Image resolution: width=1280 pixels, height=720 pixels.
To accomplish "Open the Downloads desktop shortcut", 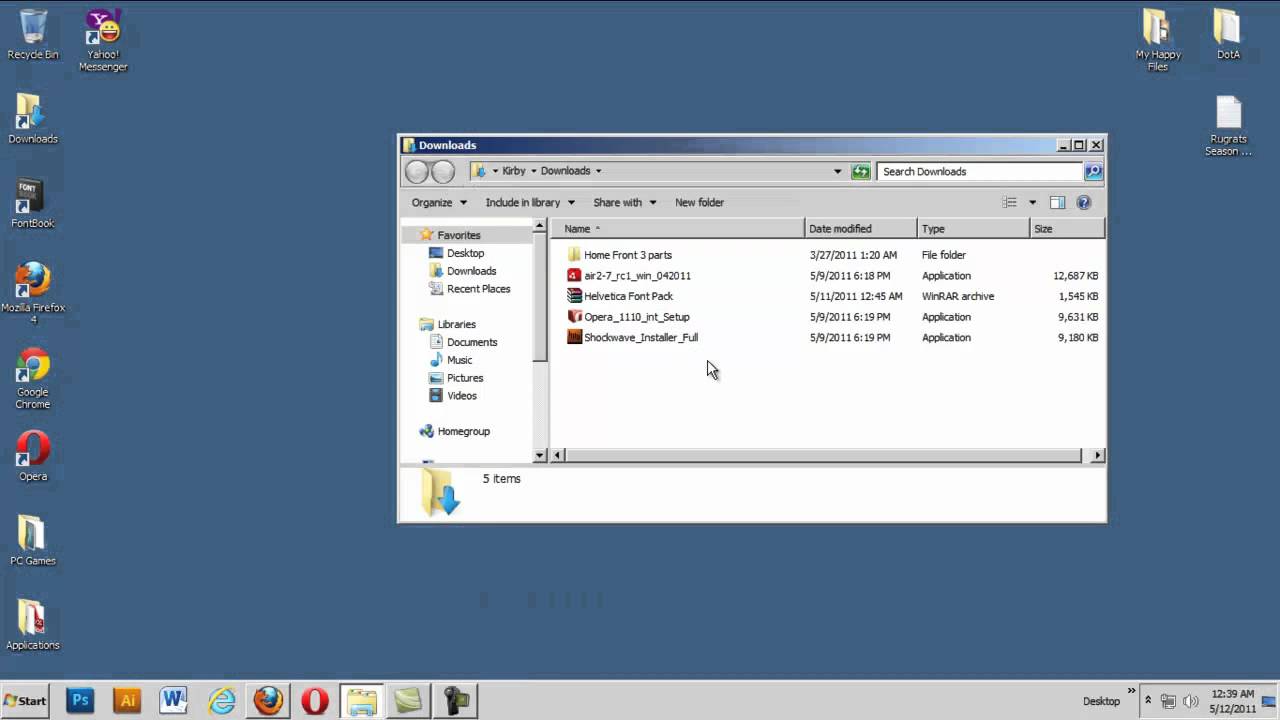I will pyautogui.click(x=33, y=119).
